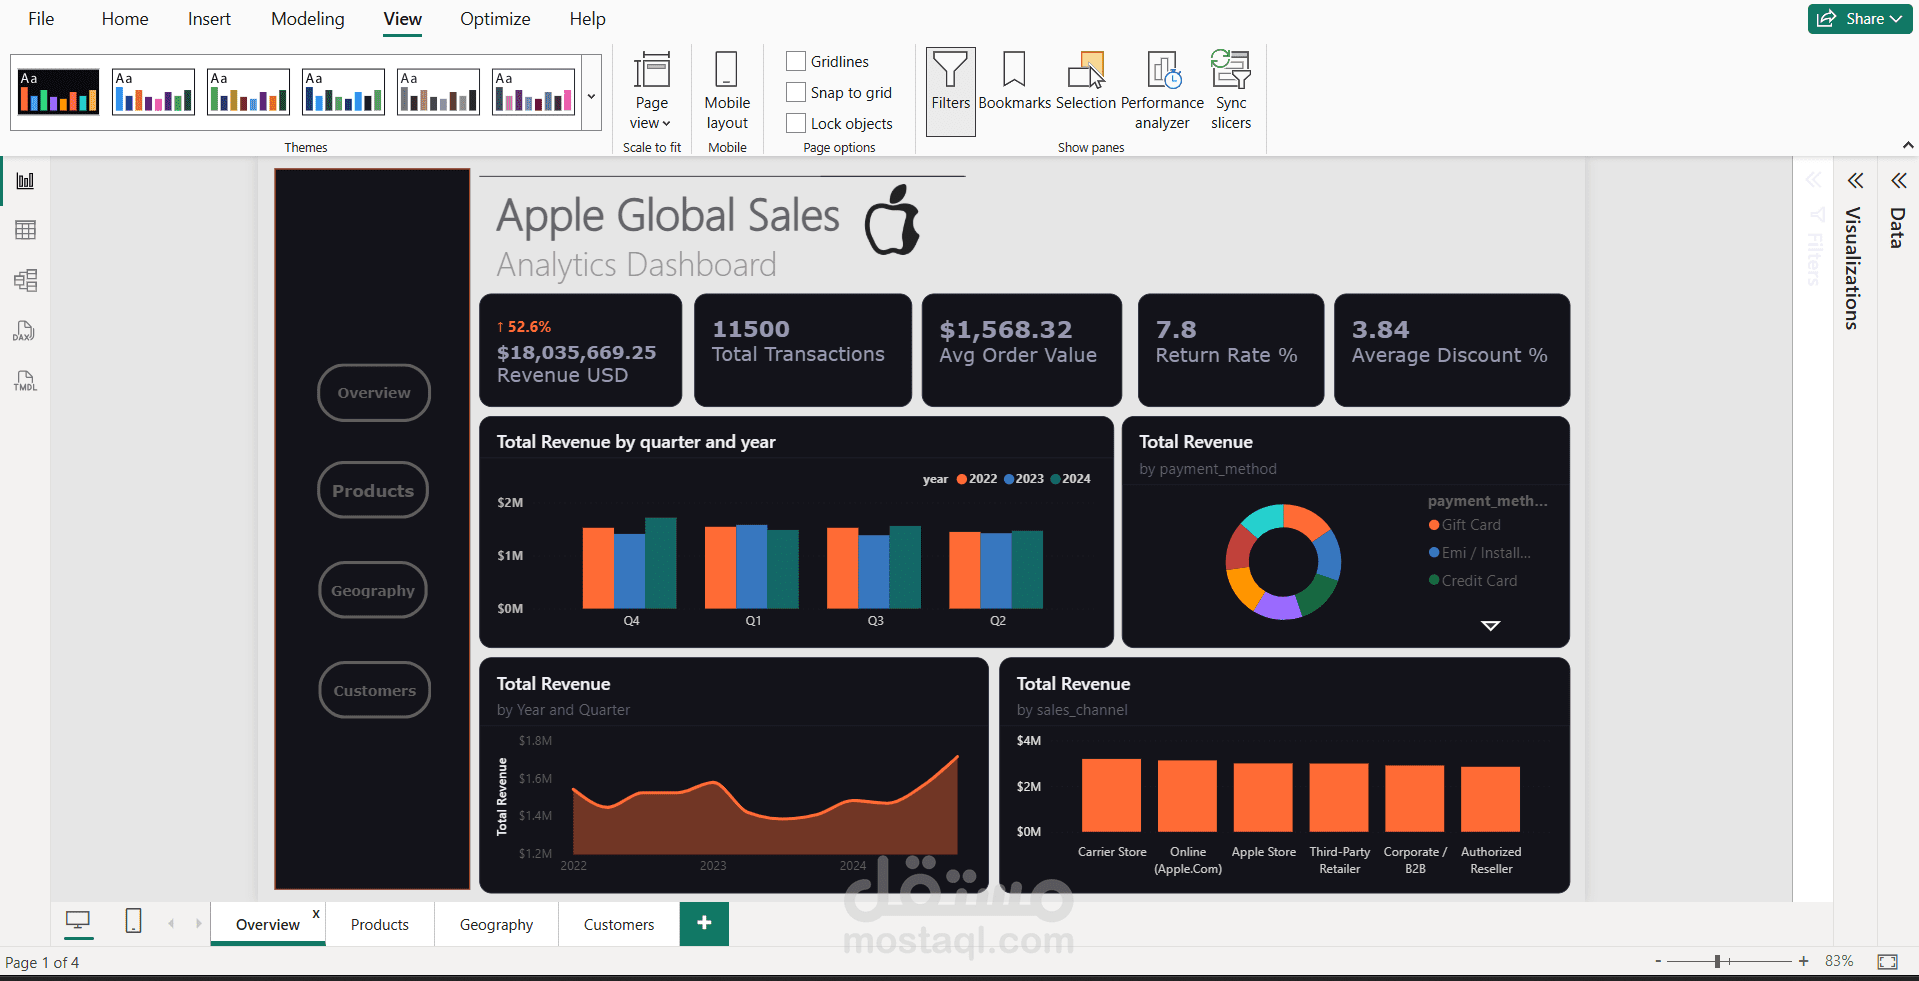
Task: Open the TMDL view
Action: tap(25, 381)
